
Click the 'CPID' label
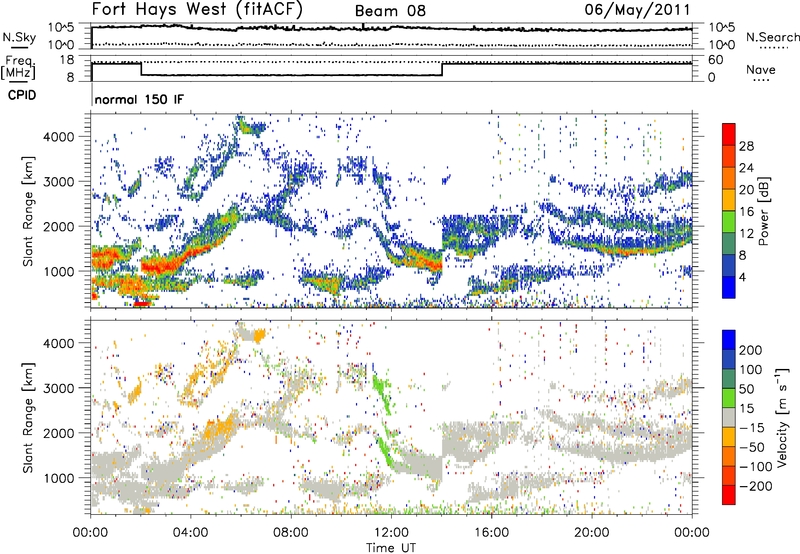pos(22,95)
